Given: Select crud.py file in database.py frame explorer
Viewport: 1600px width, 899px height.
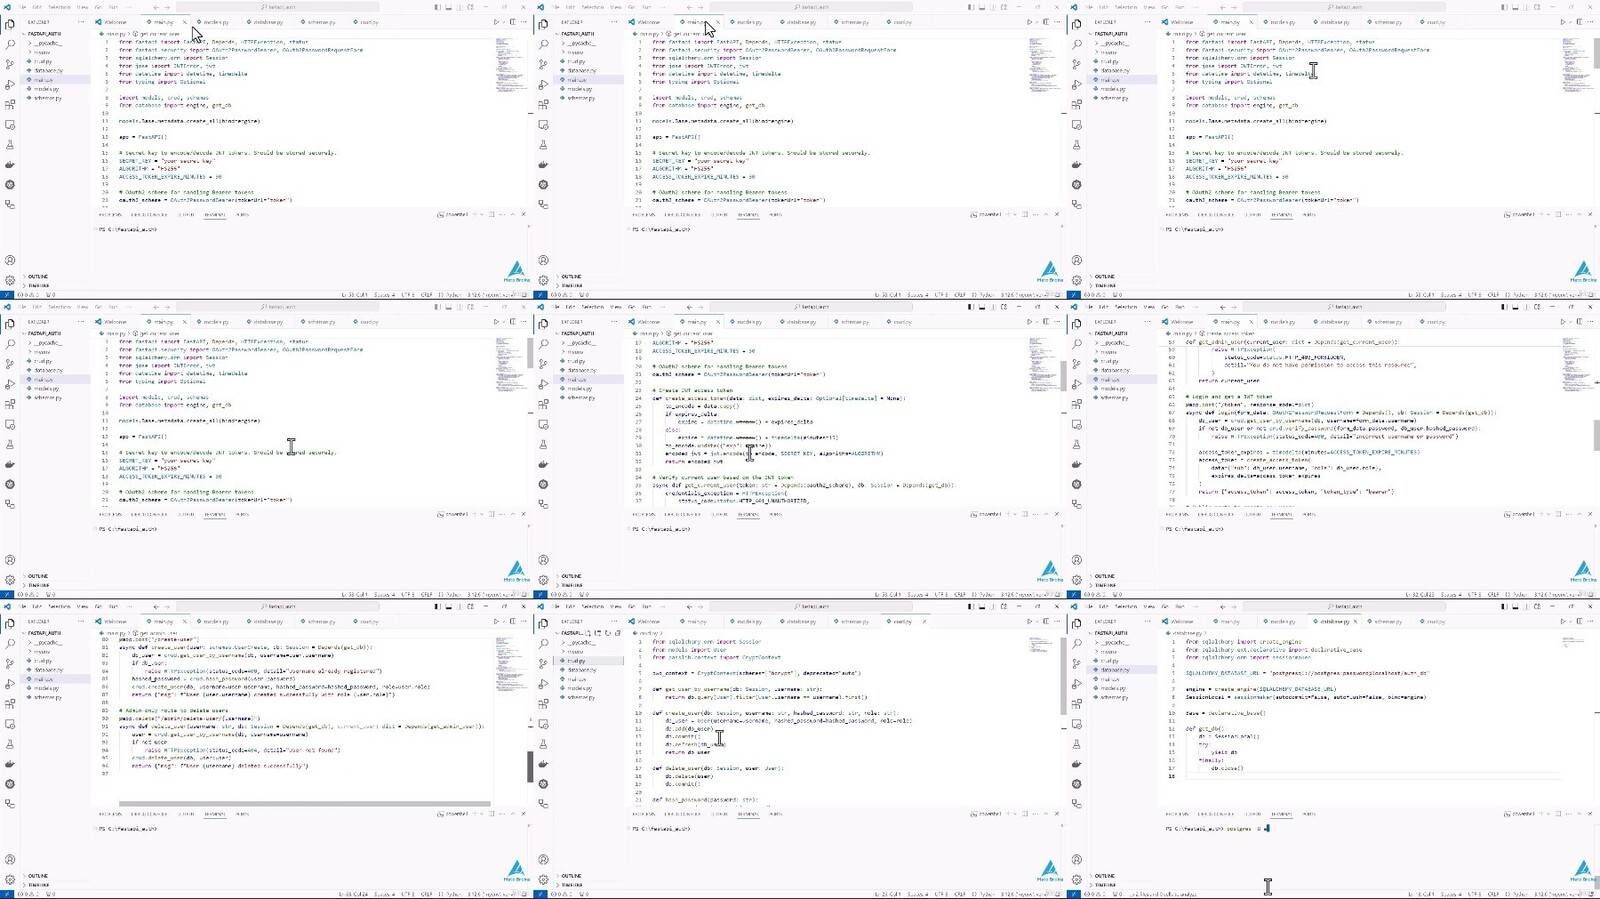Looking at the screenshot, I should (x=1112, y=661).
